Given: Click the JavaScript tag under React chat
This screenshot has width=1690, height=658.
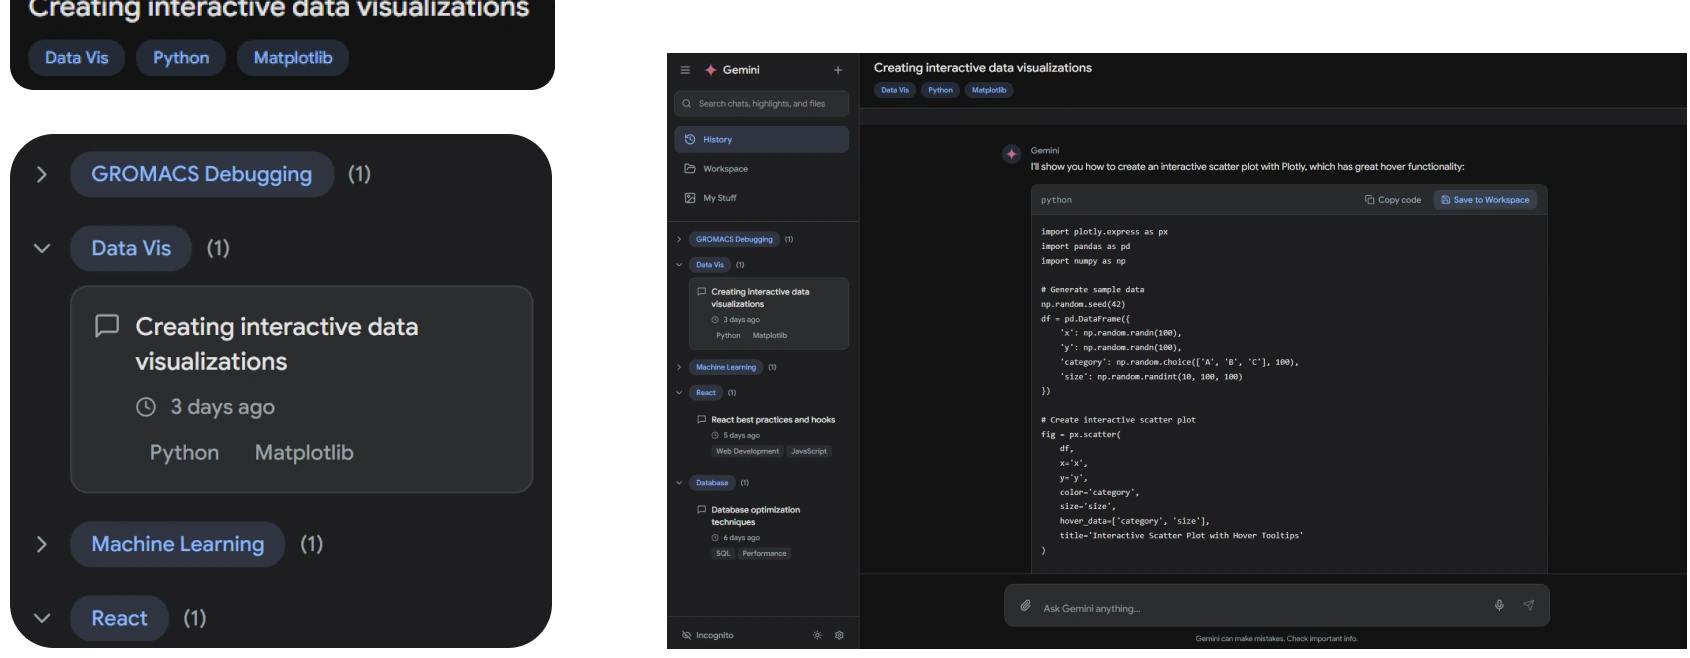Looking at the screenshot, I should click(x=809, y=451).
